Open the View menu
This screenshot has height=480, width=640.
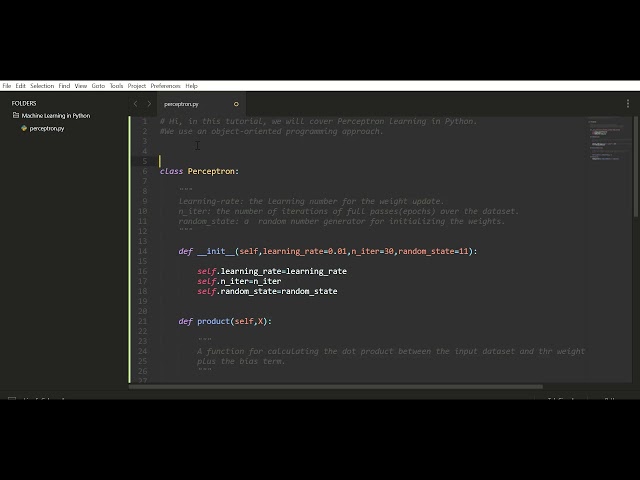(x=81, y=86)
